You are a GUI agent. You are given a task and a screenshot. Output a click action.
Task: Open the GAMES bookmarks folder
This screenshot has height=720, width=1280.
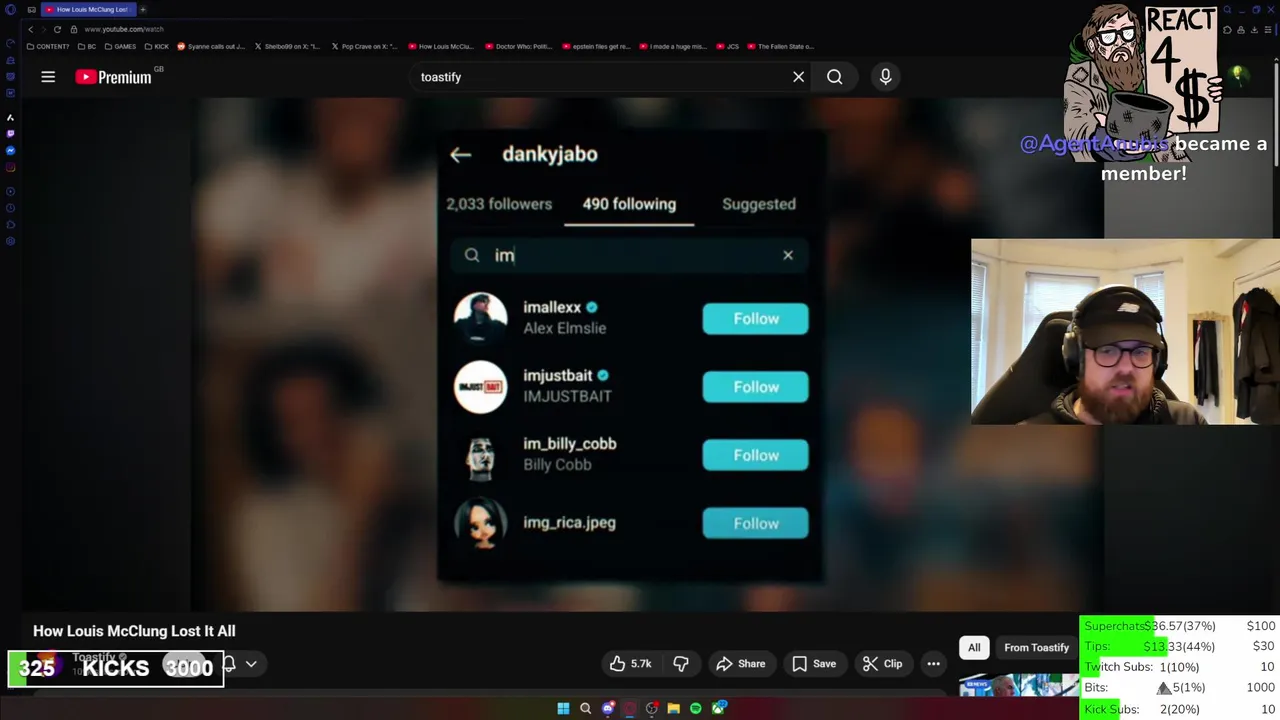point(120,46)
